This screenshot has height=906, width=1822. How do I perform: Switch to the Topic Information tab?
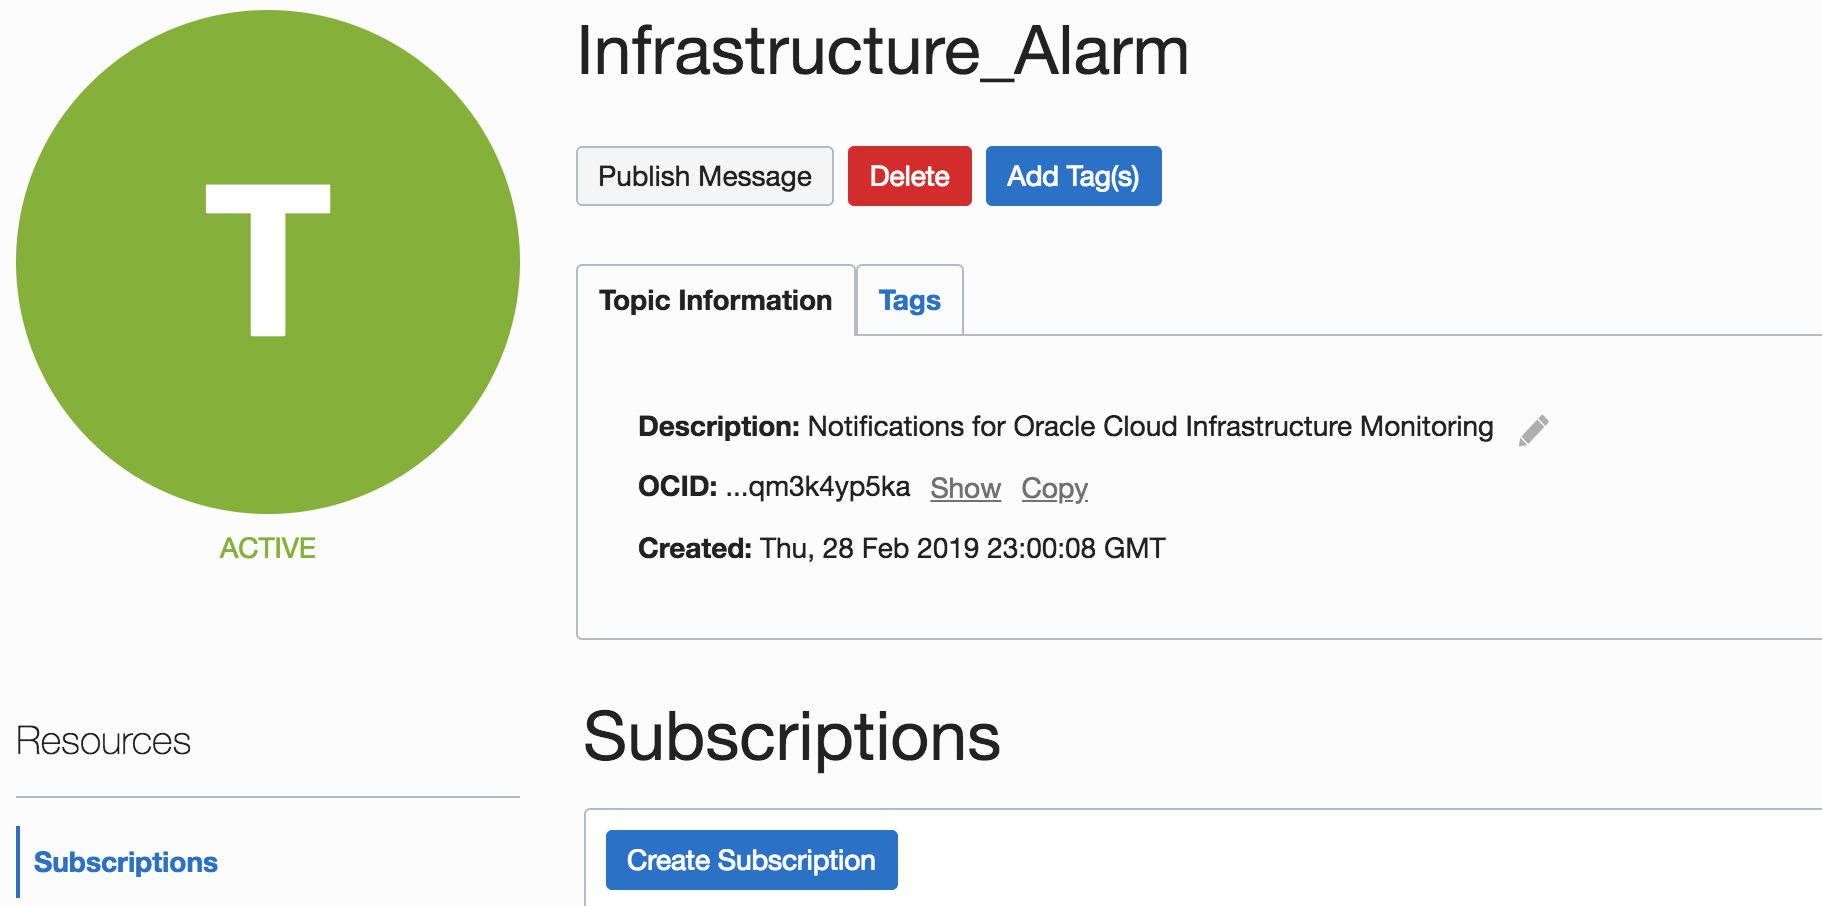715,300
